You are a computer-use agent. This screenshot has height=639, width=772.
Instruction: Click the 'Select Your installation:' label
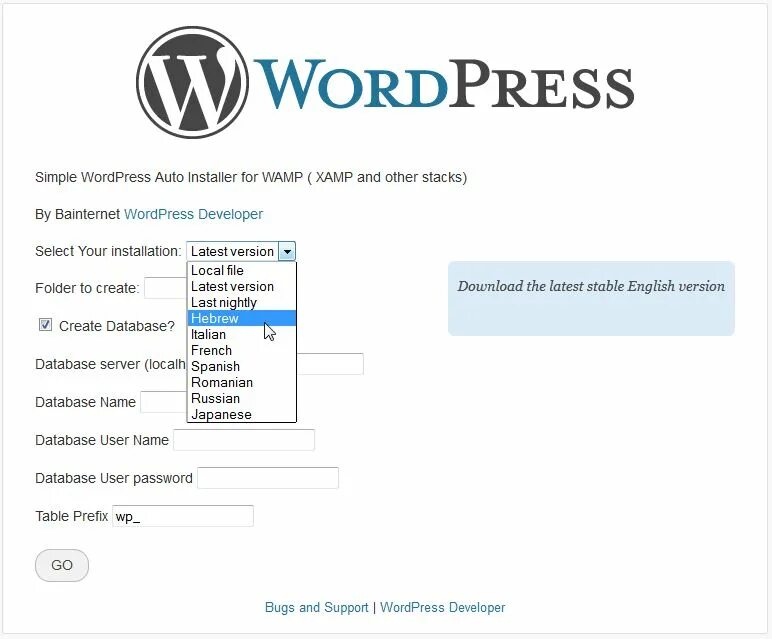[x=108, y=251]
